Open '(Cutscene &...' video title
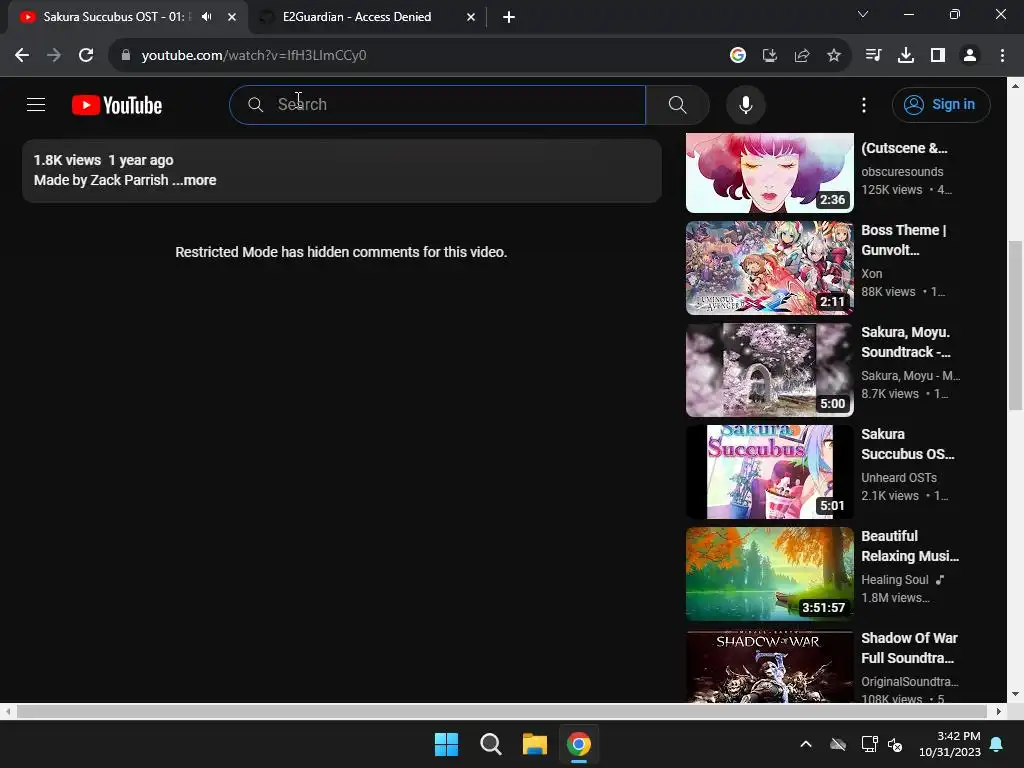The height and width of the screenshot is (768, 1024). tap(904, 148)
